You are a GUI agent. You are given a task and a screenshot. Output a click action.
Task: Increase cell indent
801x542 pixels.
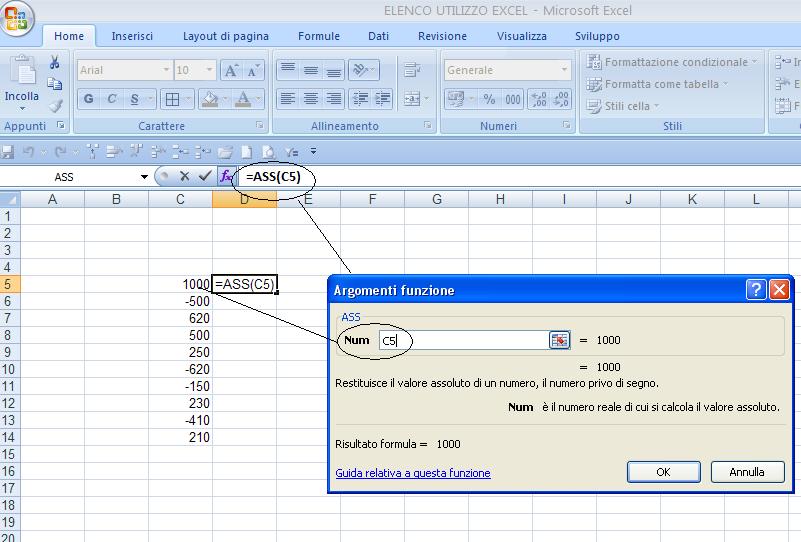383,99
